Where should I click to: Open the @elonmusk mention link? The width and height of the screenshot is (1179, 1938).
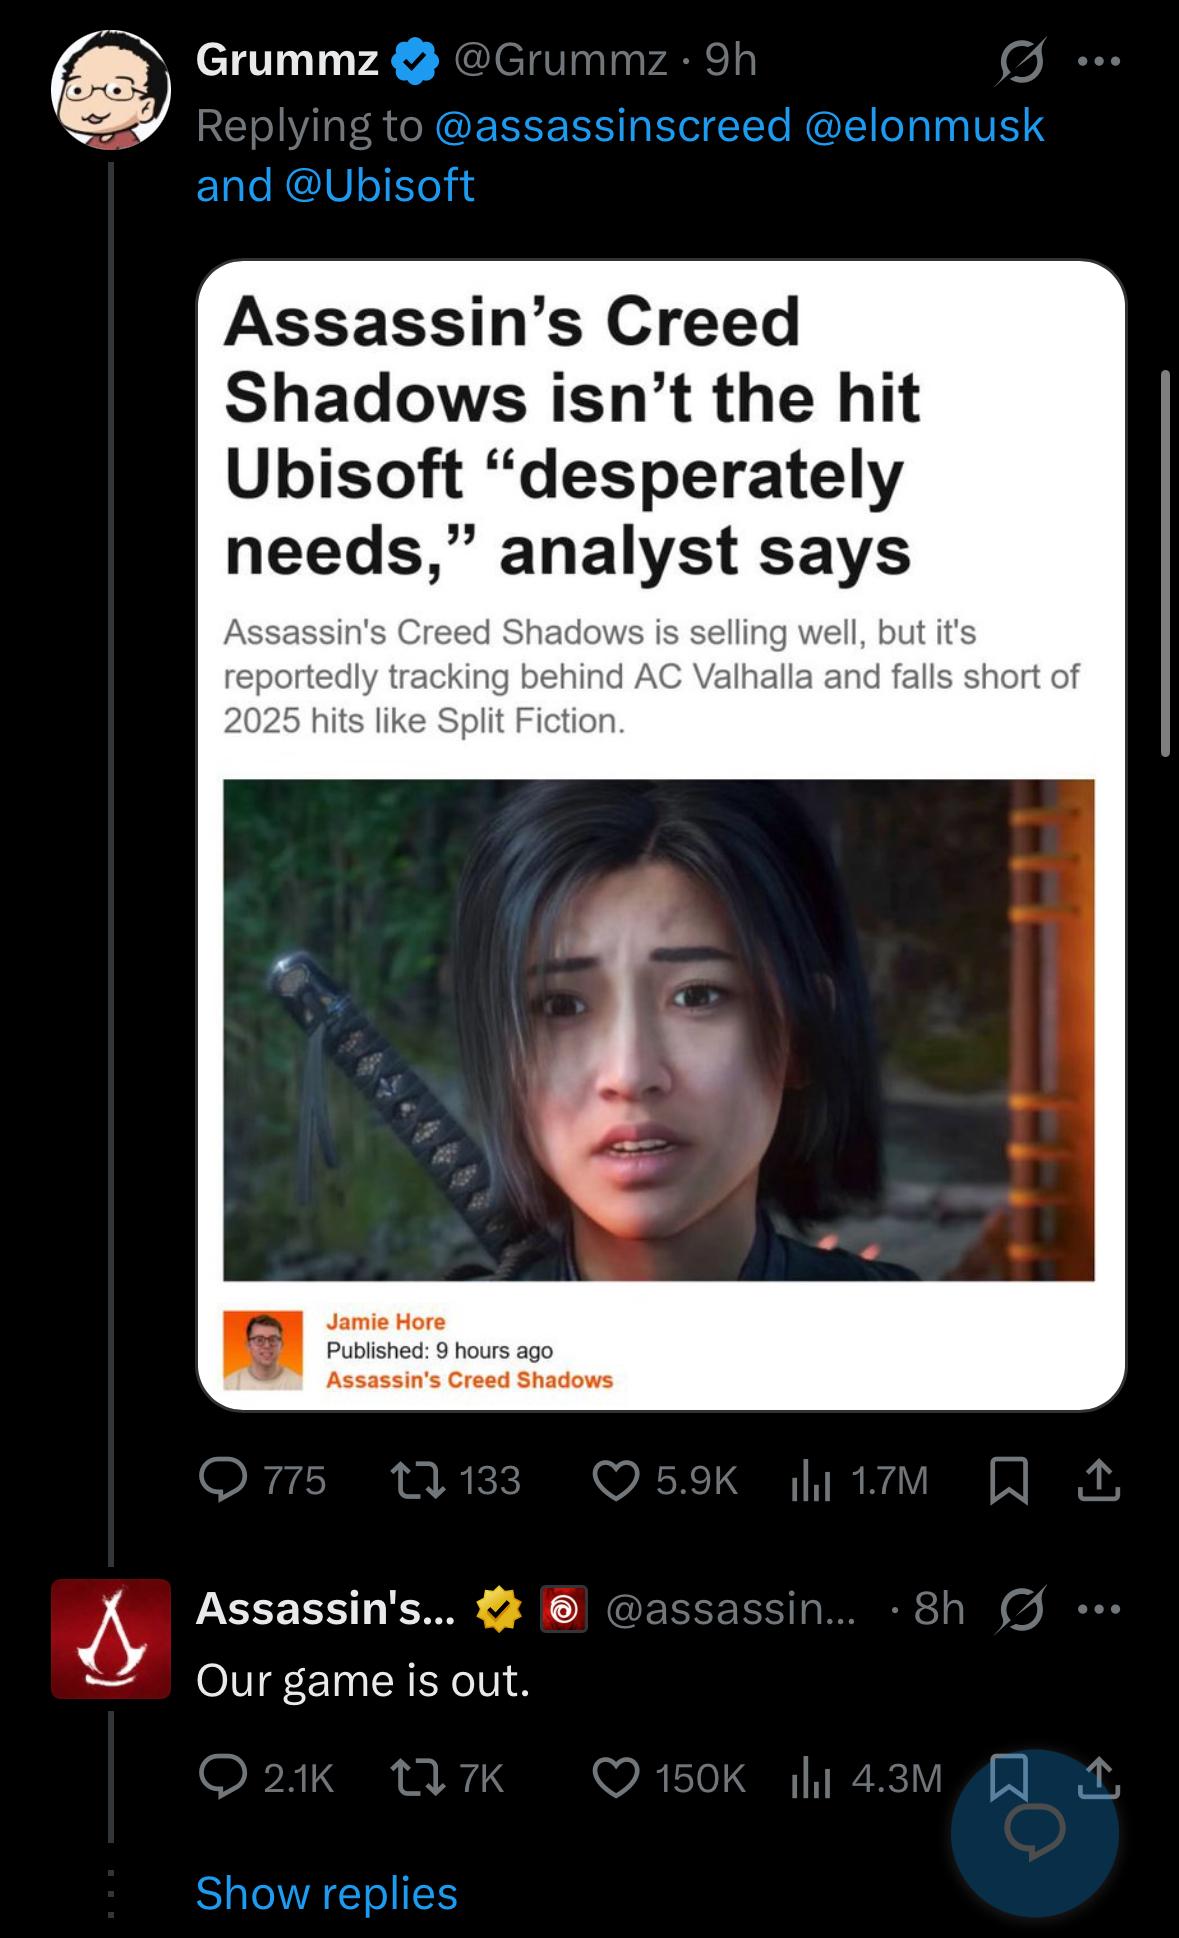(x=924, y=125)
